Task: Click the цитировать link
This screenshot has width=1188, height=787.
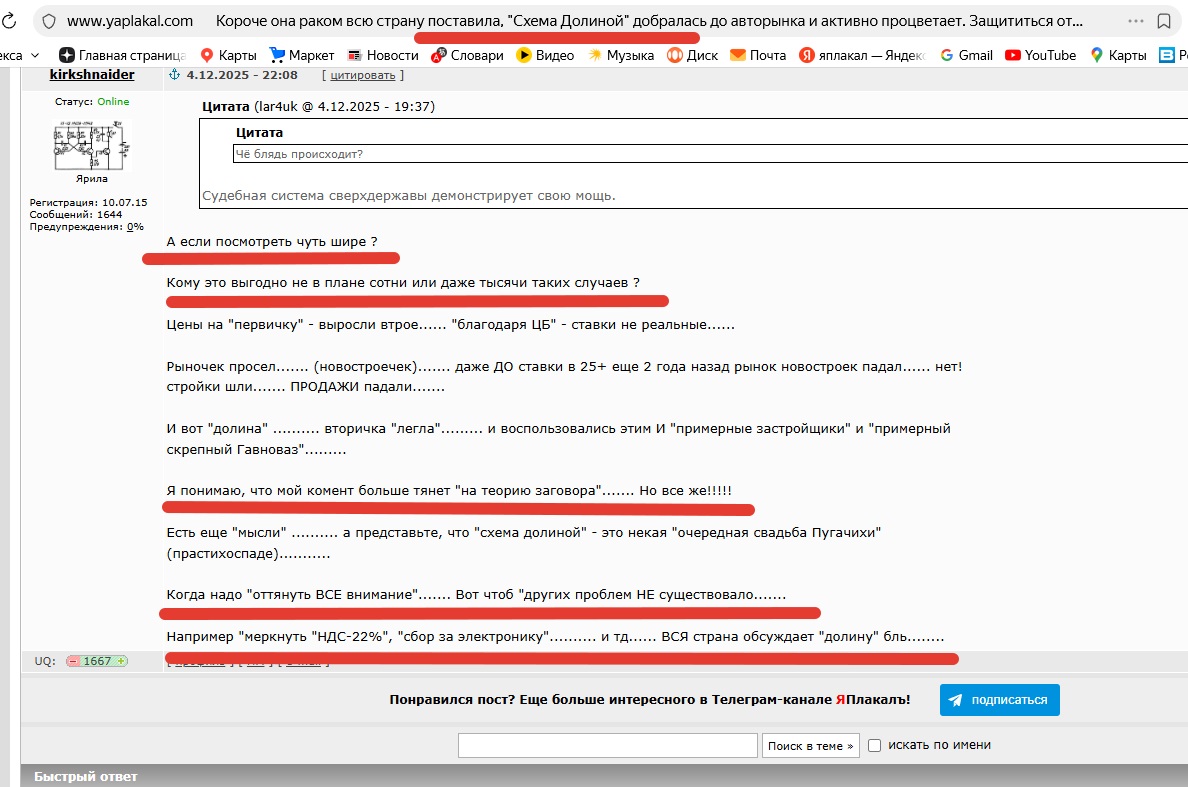Action: pyautogui.click(x=363, y=75)
